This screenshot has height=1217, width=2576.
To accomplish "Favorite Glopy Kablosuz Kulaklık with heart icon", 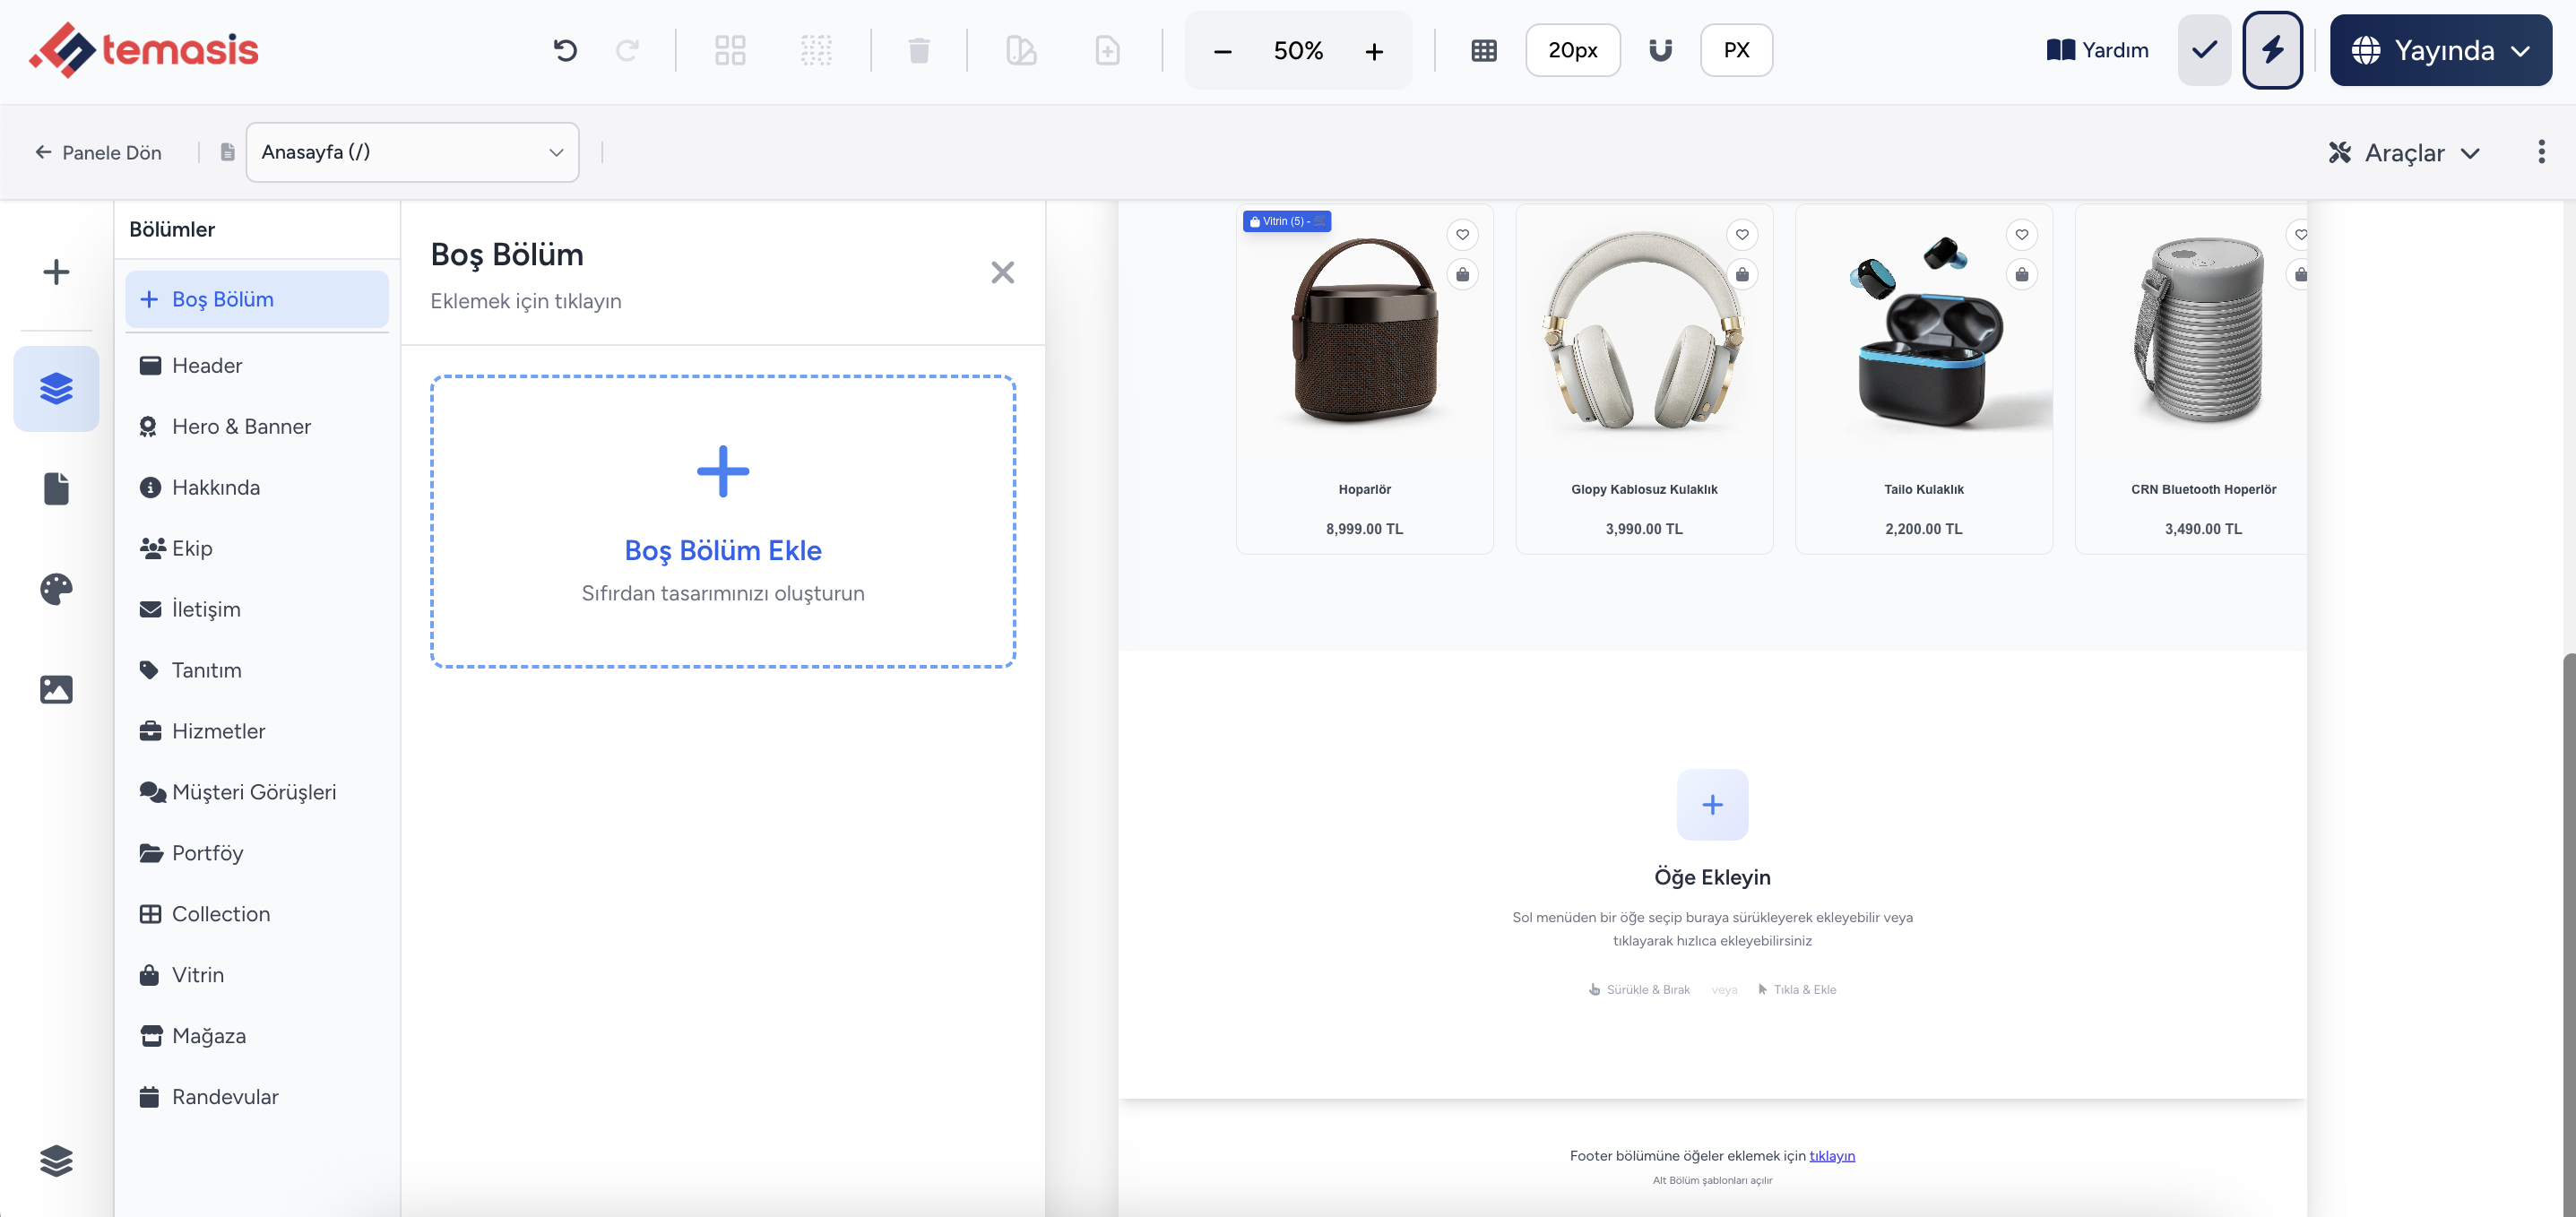I will (x=1742, y=234).
